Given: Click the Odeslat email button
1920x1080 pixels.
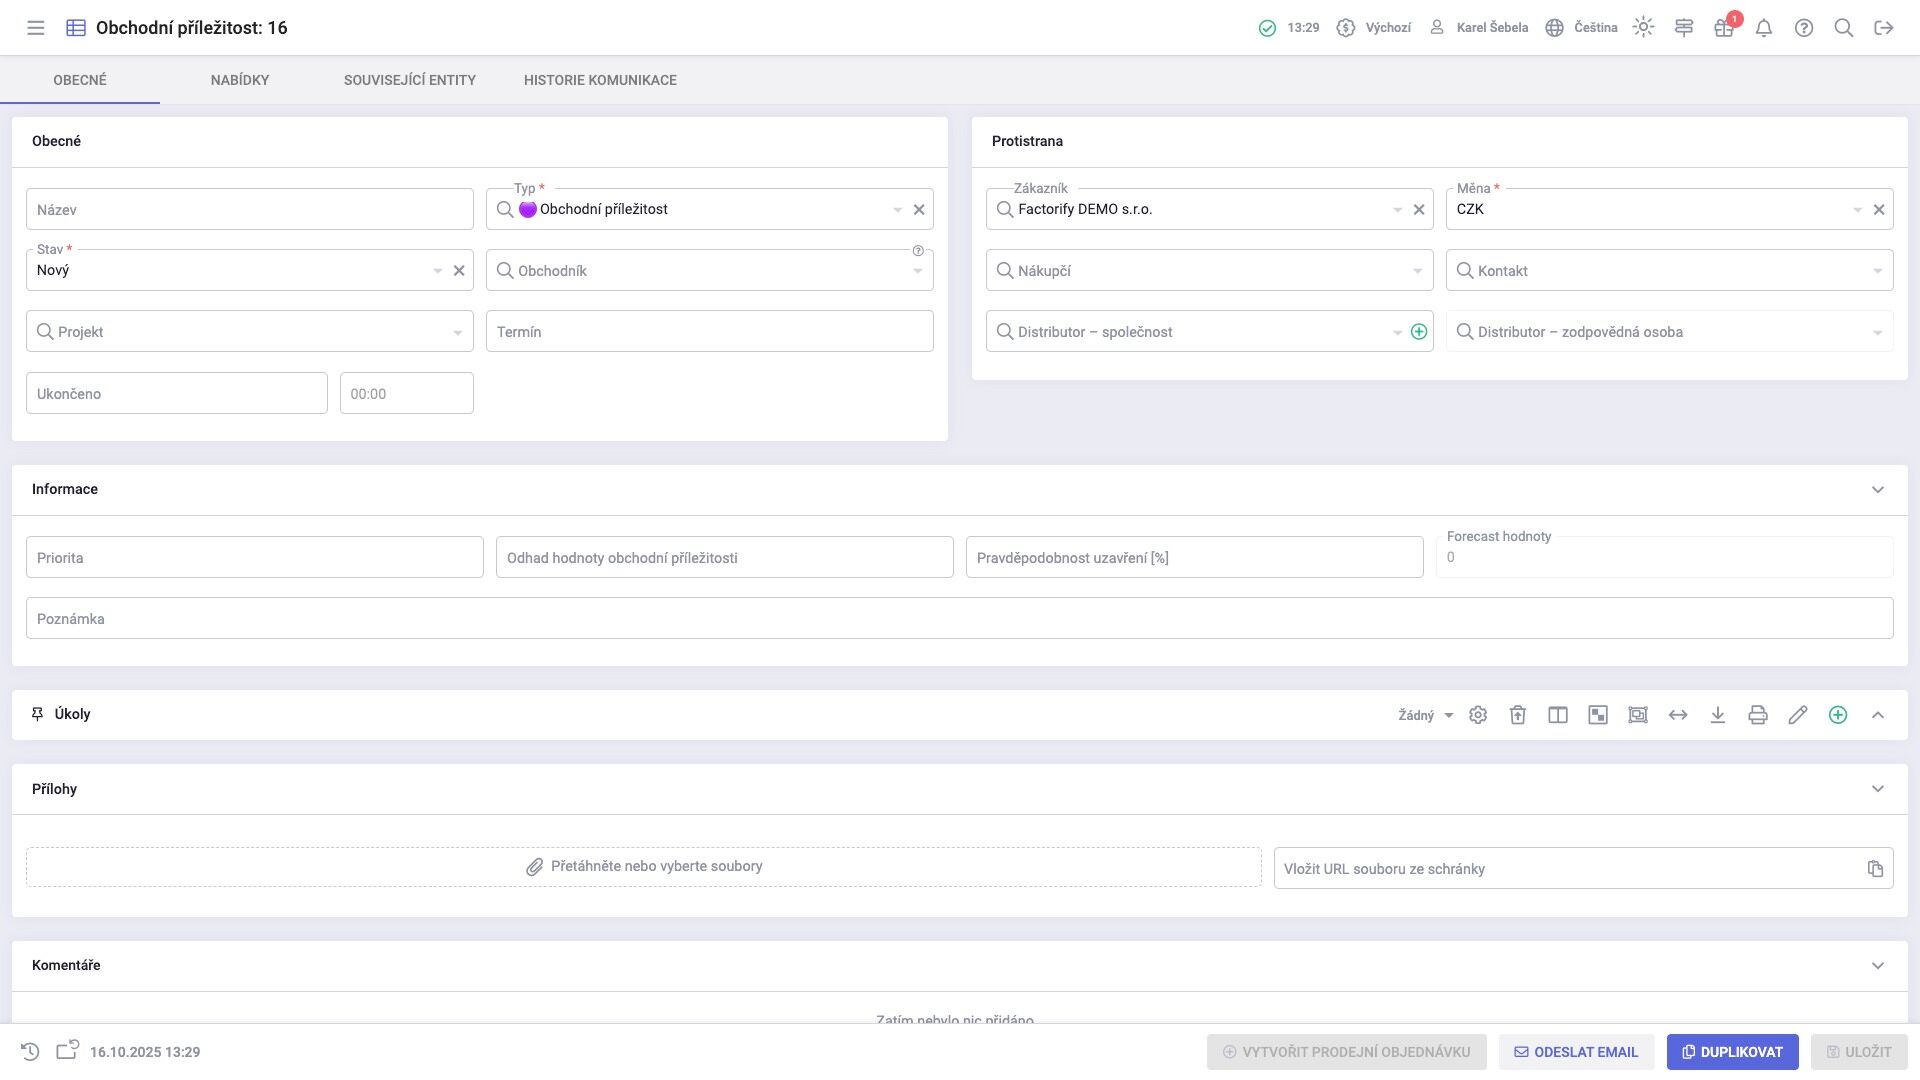Looking at the screenshot, I should (1576, 1052).
